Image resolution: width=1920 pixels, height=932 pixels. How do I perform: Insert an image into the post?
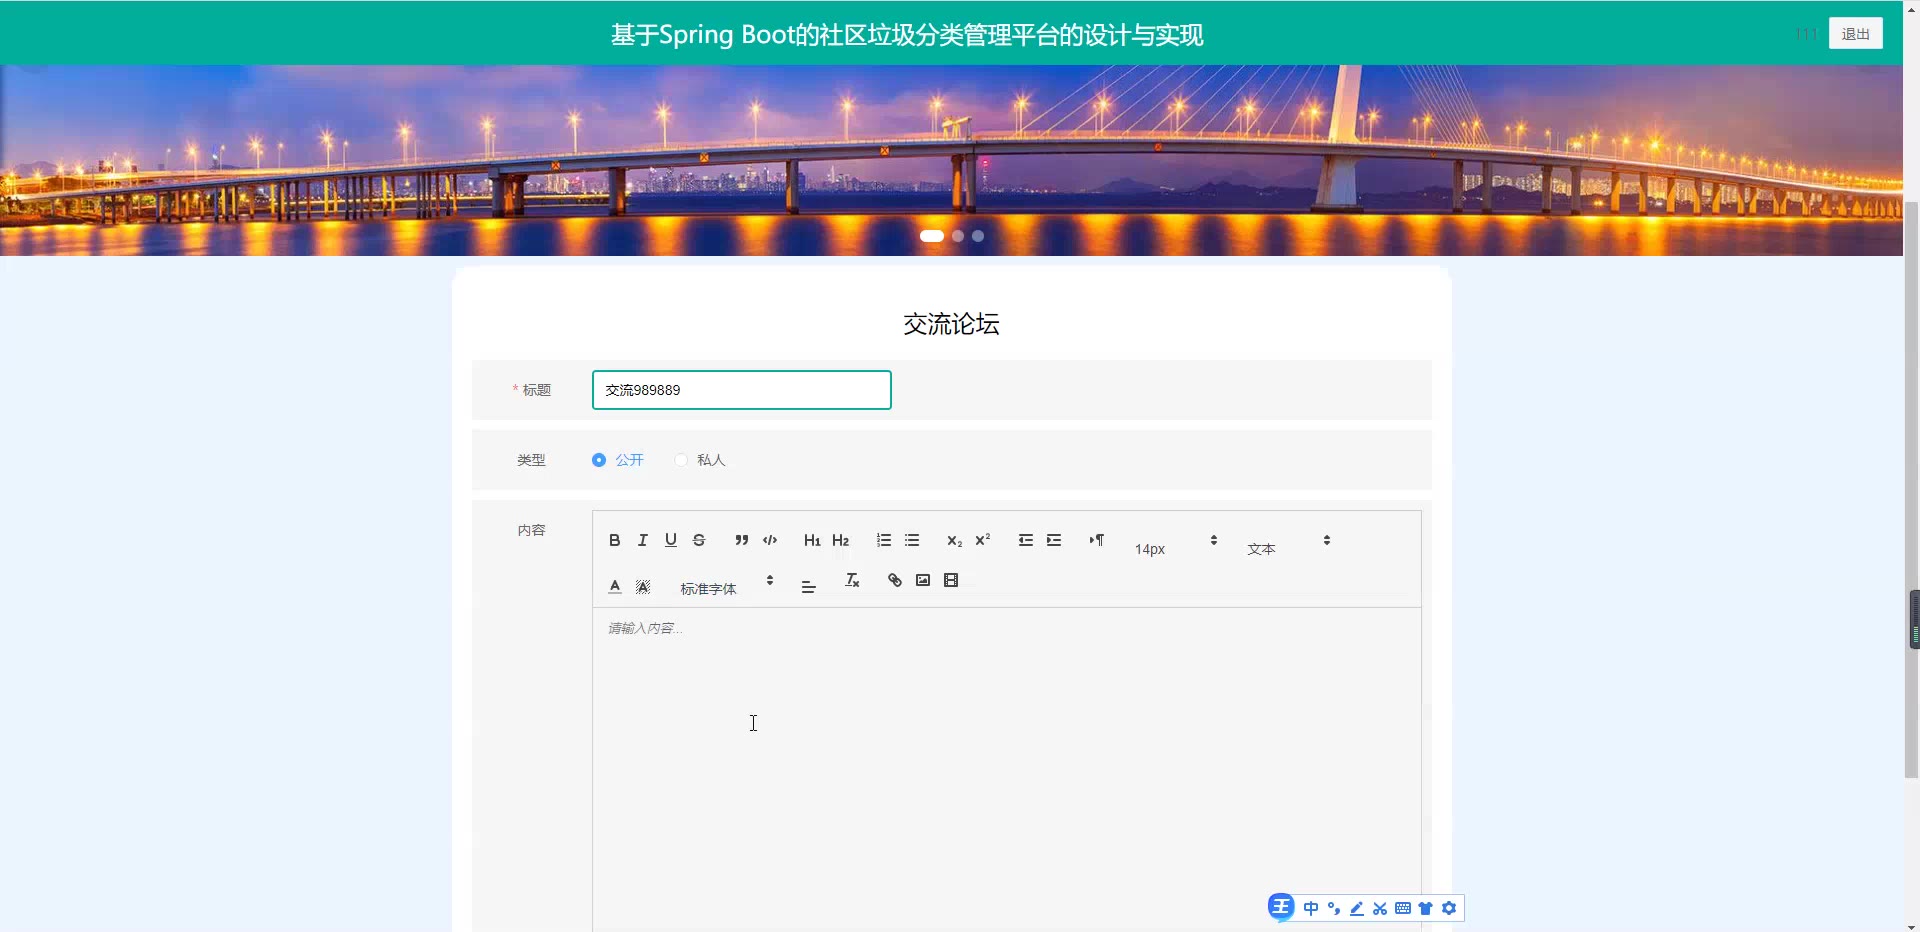tap(923, 580)
